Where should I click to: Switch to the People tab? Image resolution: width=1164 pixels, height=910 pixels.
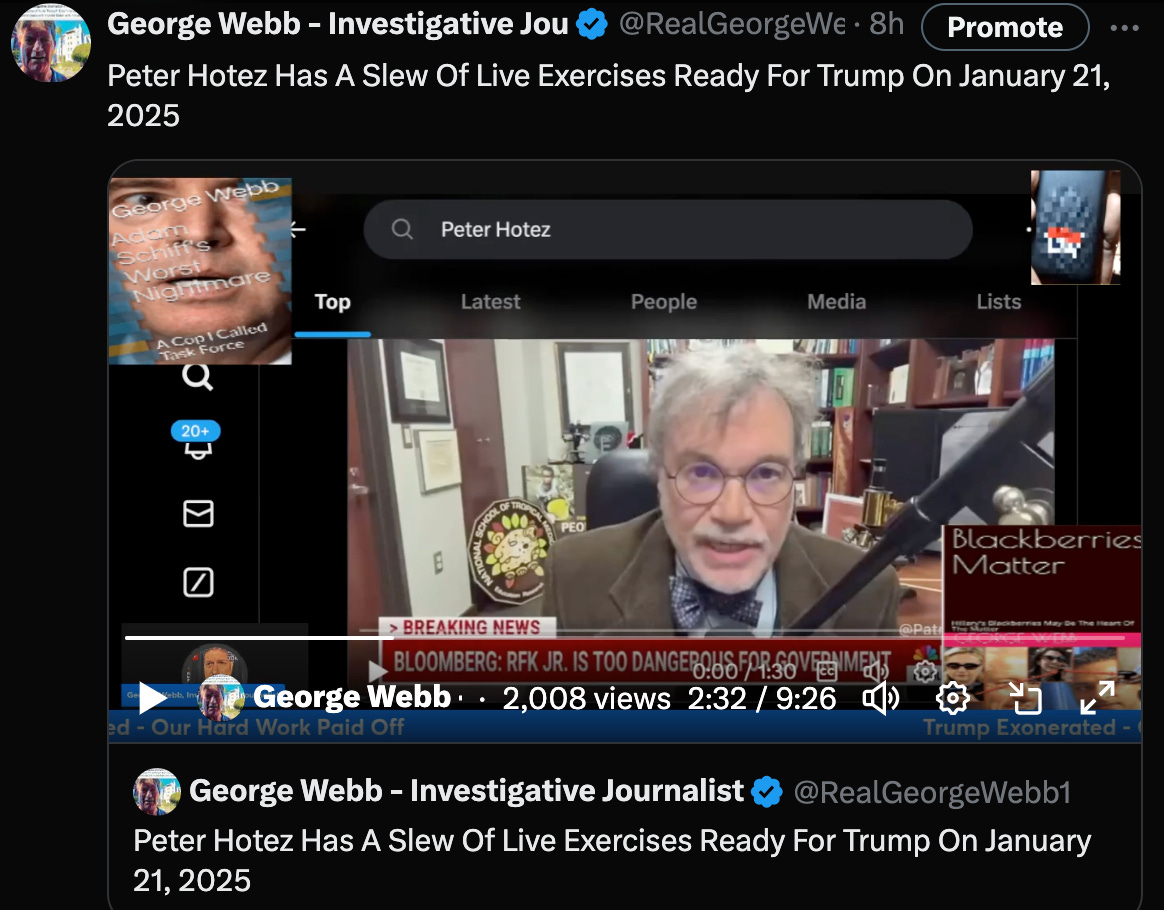664,302
